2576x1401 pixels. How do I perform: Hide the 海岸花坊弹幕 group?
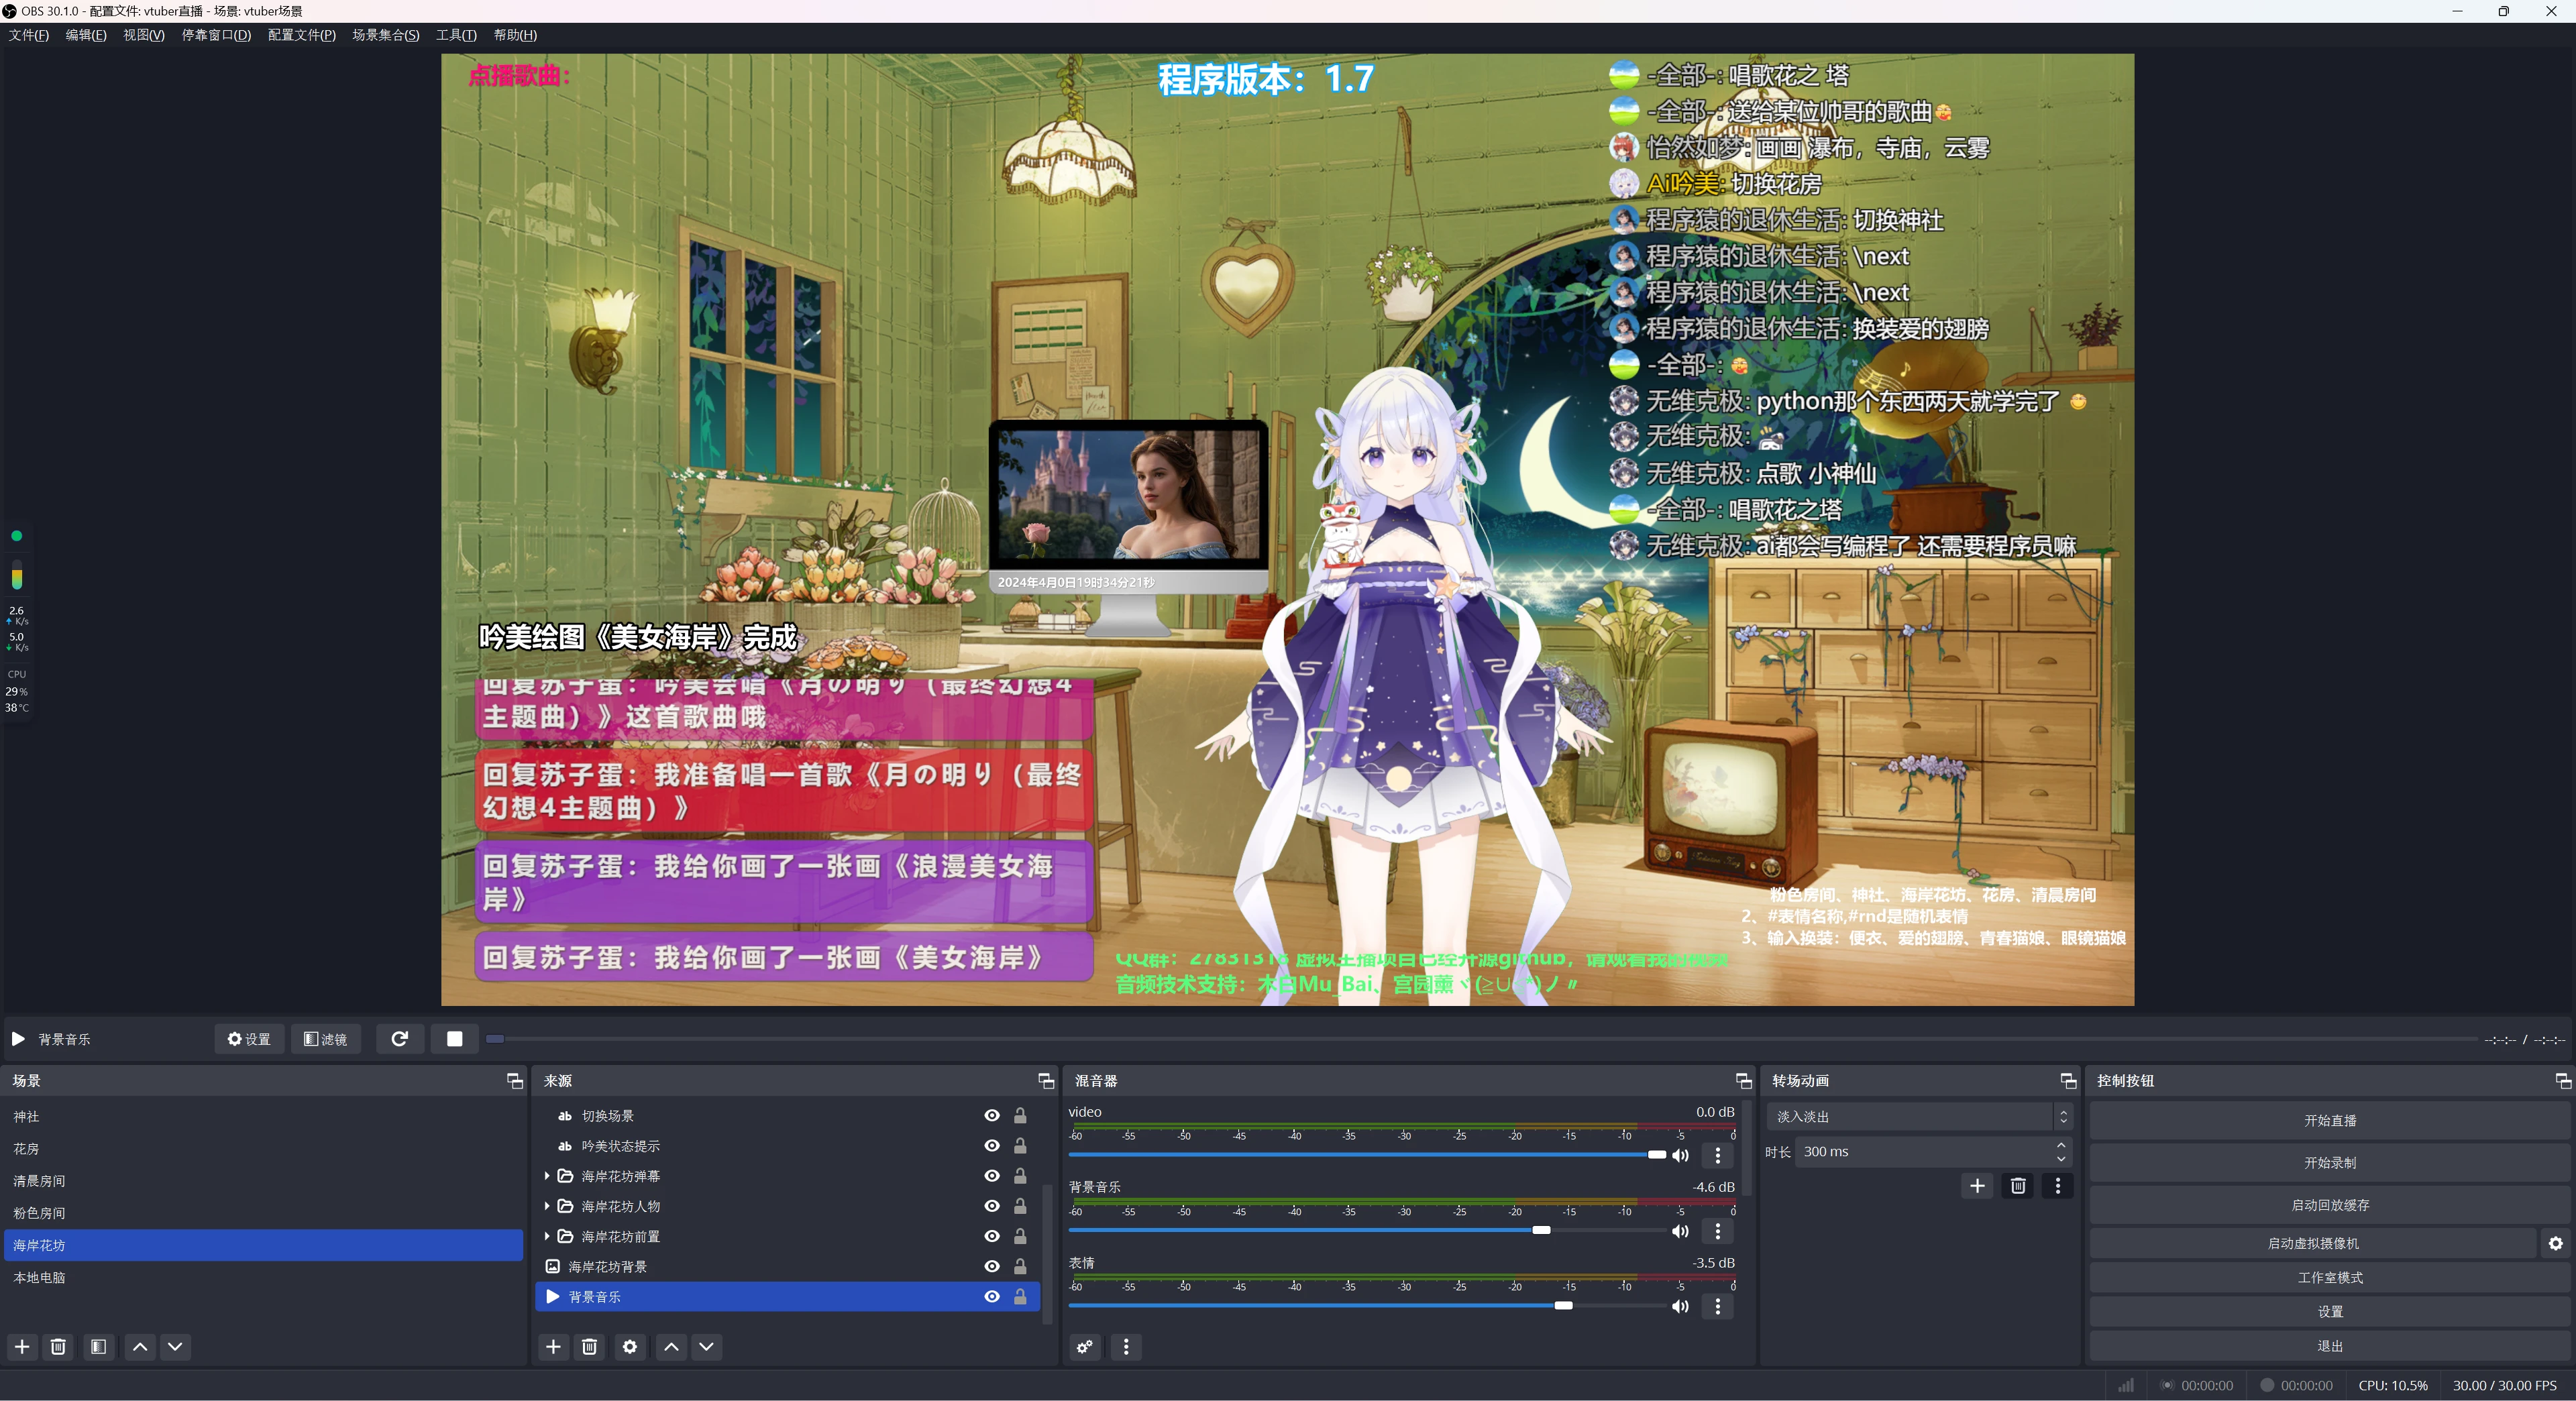pyautogui.click(x=991, y=1175)
